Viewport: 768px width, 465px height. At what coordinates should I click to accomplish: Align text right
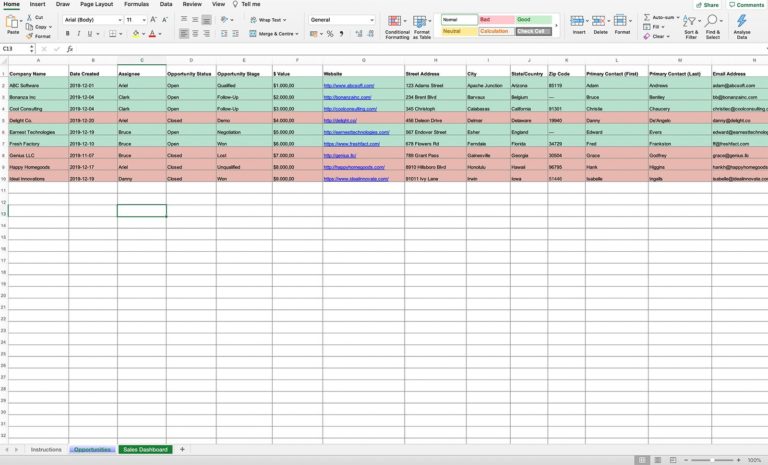tap(207, 34)
